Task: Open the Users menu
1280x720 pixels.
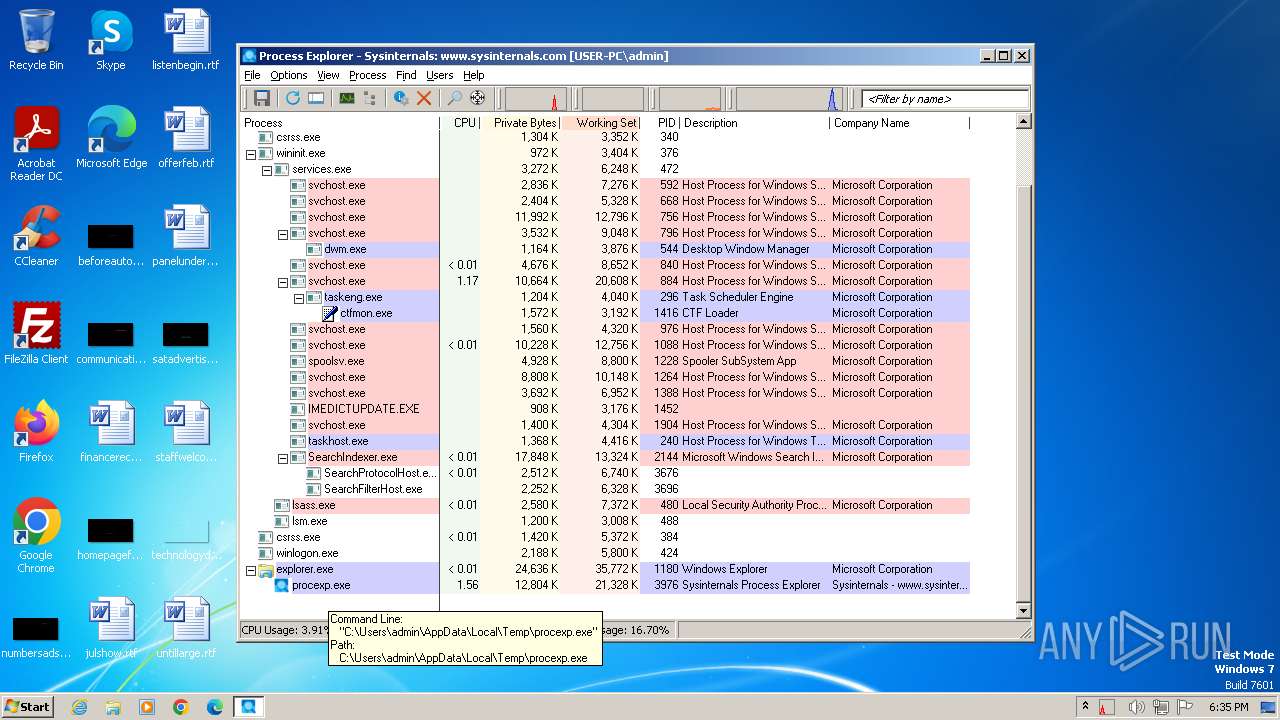Action: point(440,75)
